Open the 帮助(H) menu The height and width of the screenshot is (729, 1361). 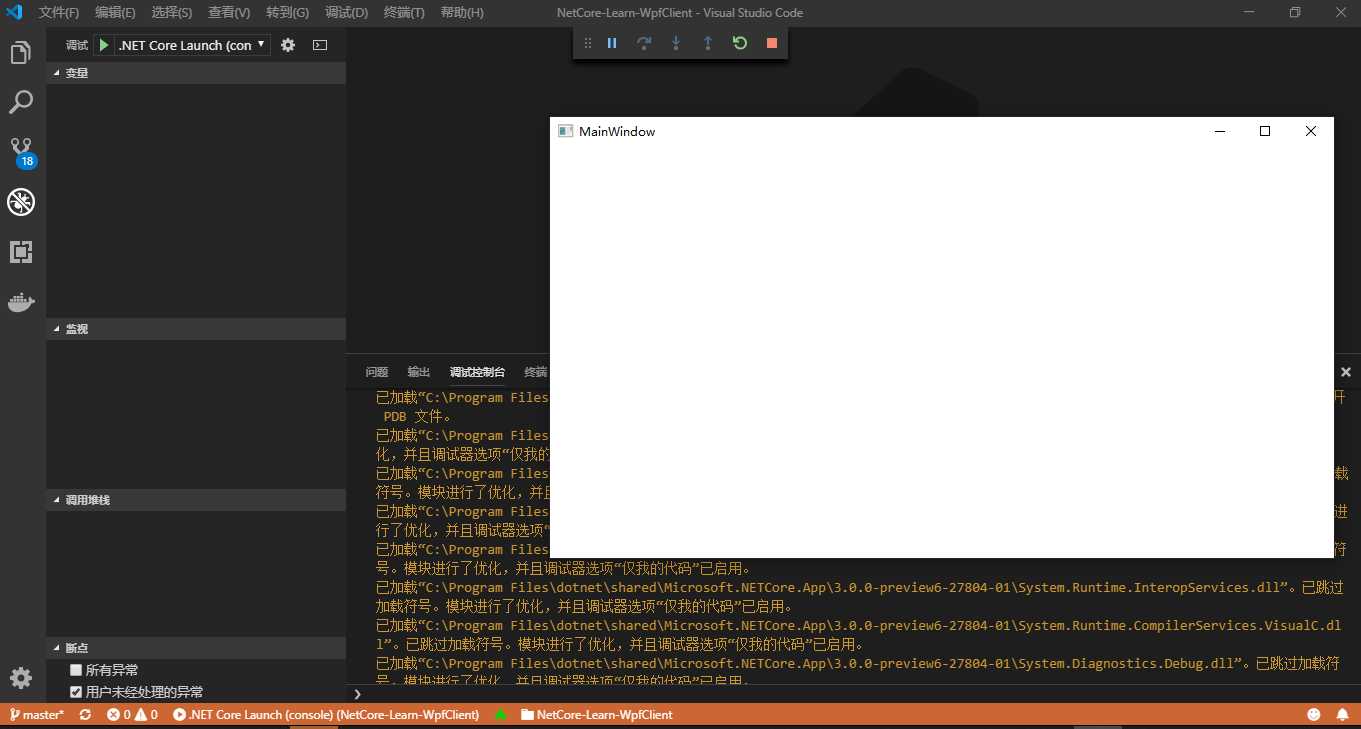coord(462,12)
